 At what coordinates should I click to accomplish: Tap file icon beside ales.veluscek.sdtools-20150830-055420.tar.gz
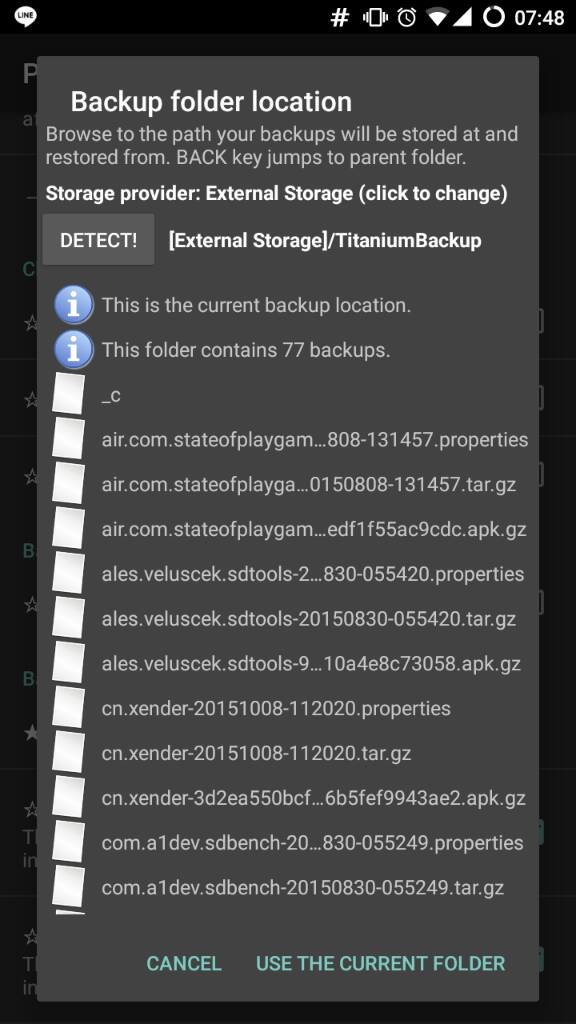click(69, 618)
